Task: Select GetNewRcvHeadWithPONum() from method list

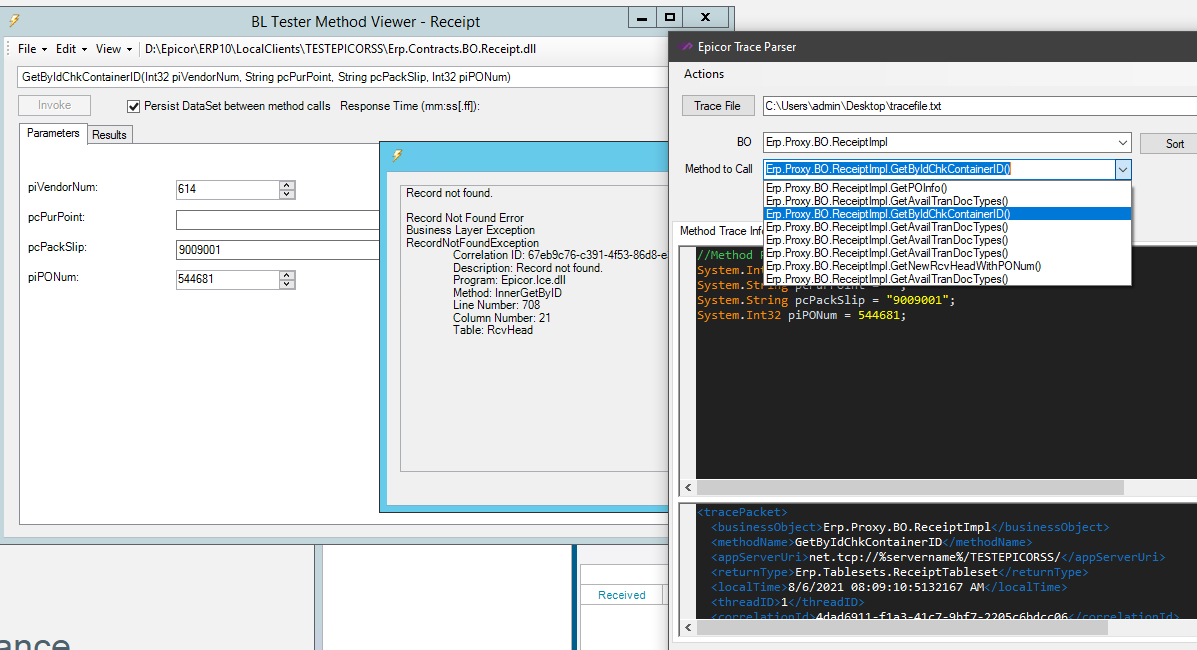Action: pos(903,266)
